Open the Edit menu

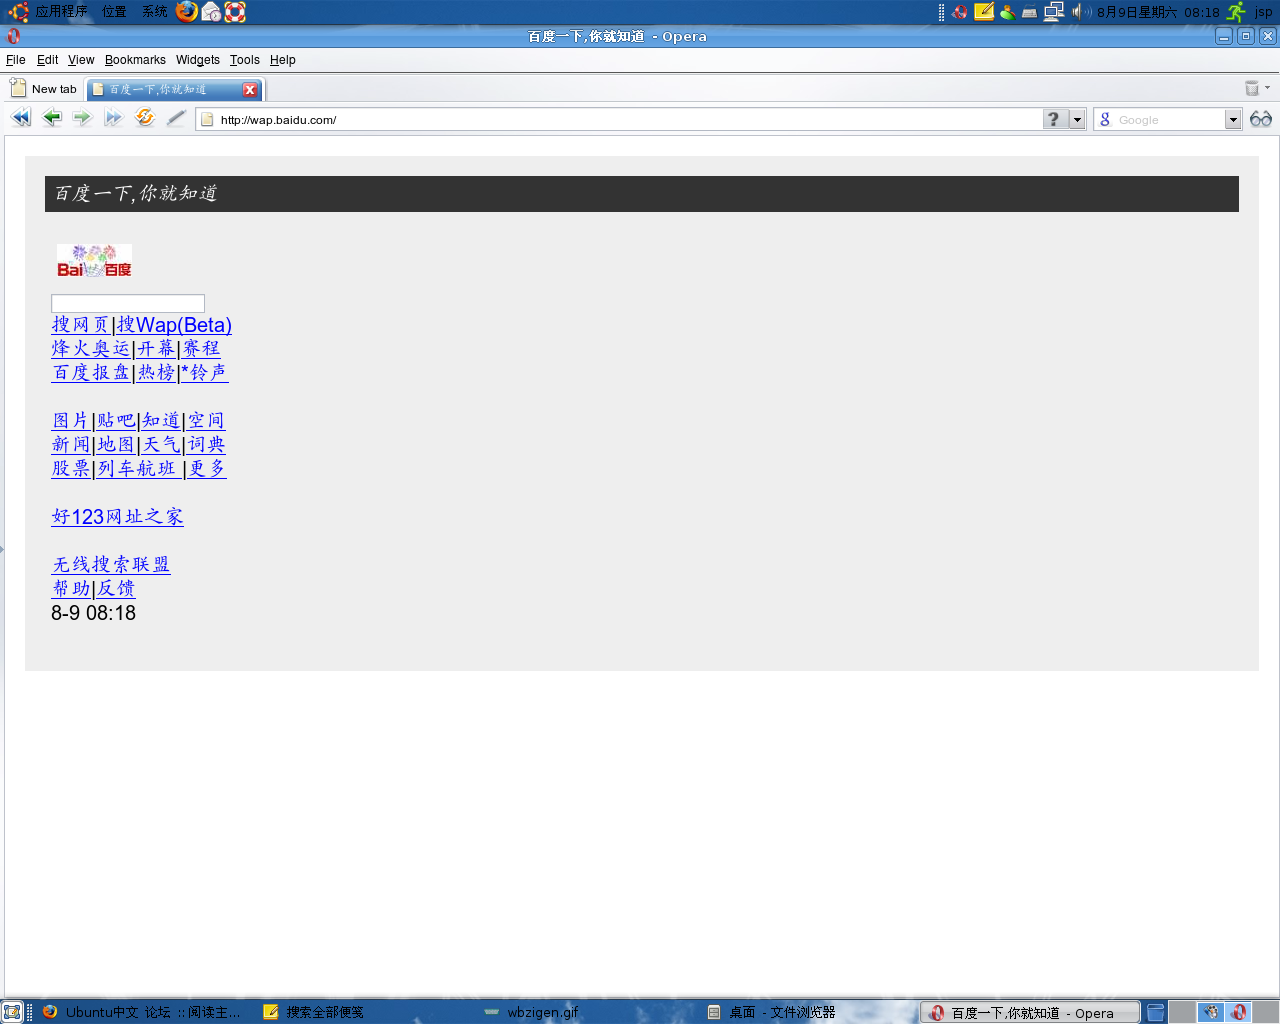(47, 60)
